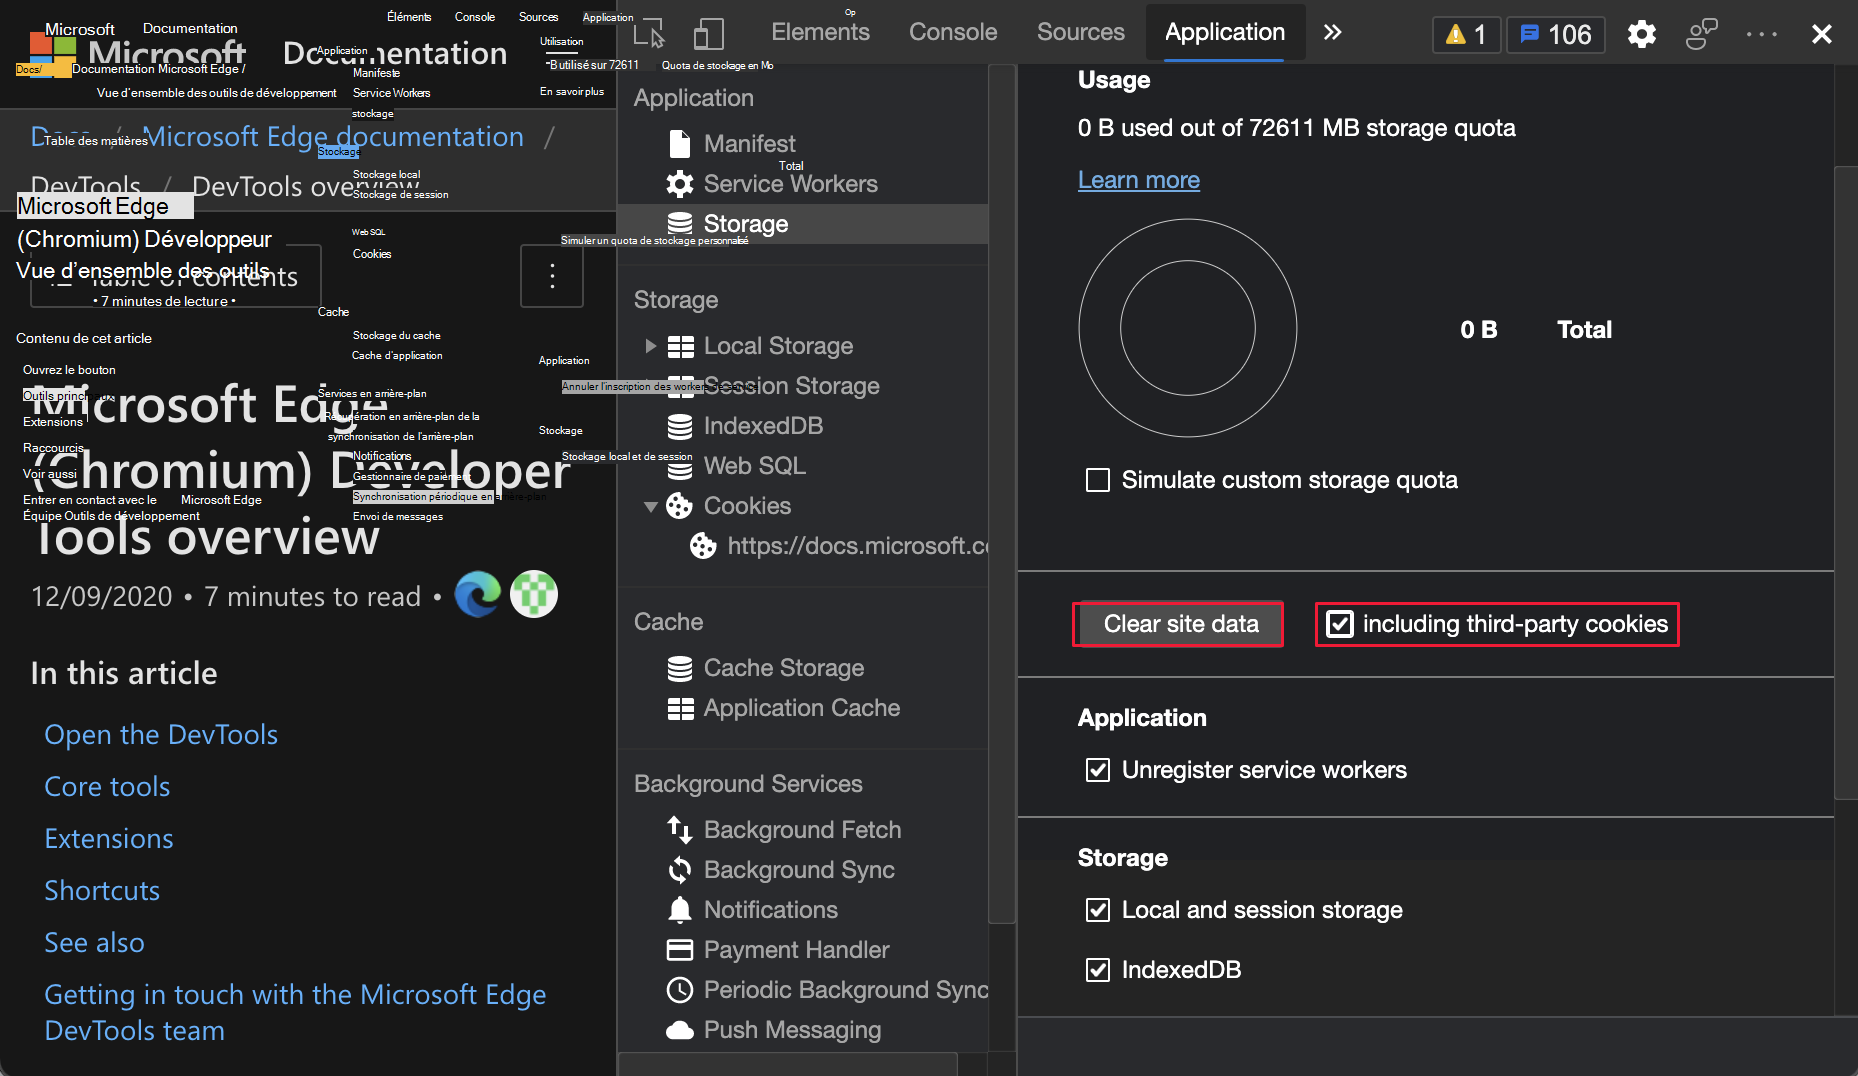Screen dimensions: 1858x1076
Task: Click the Storage database icon in Application section
Action: tap(680, 224)
